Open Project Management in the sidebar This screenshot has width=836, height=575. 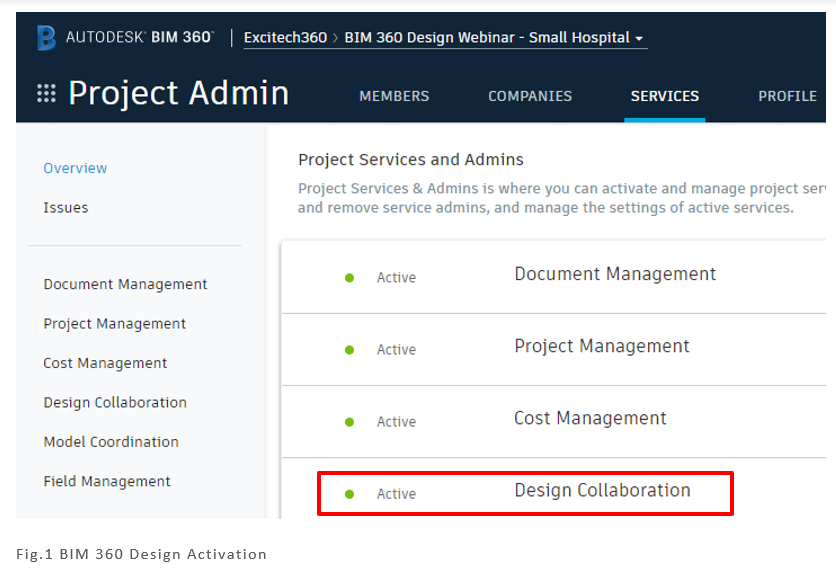coord(115,324)
